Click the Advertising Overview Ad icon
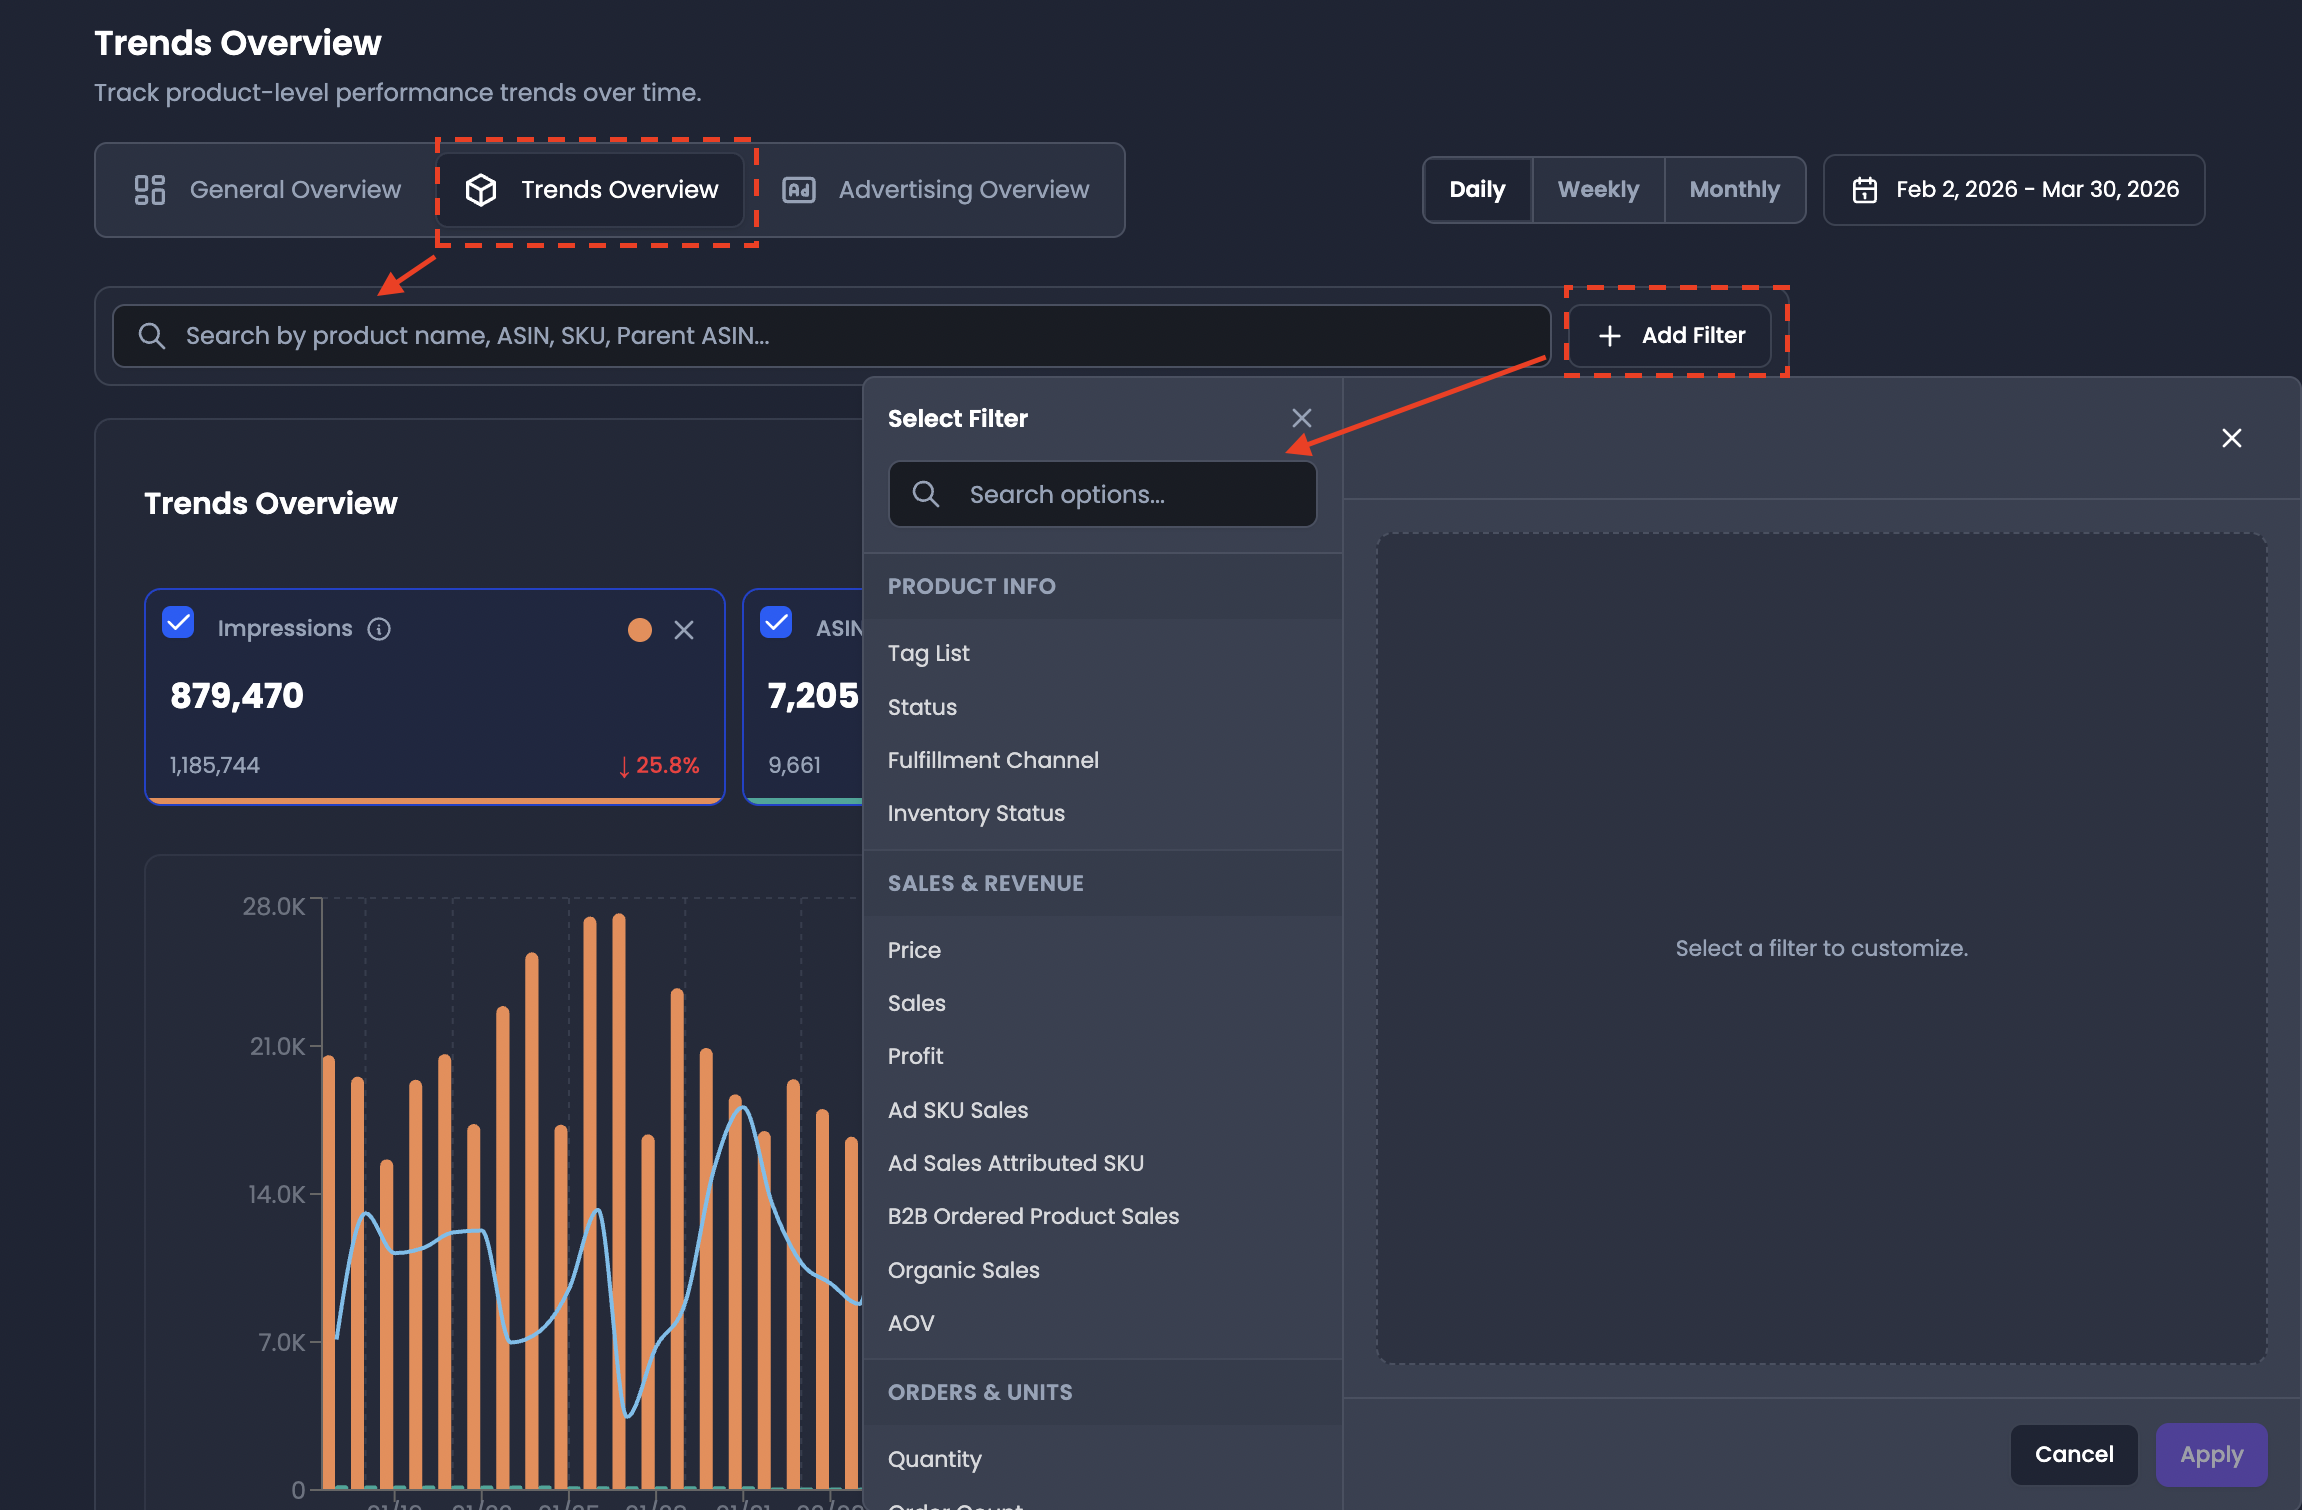2302x1510 pixels. point(799,190)
